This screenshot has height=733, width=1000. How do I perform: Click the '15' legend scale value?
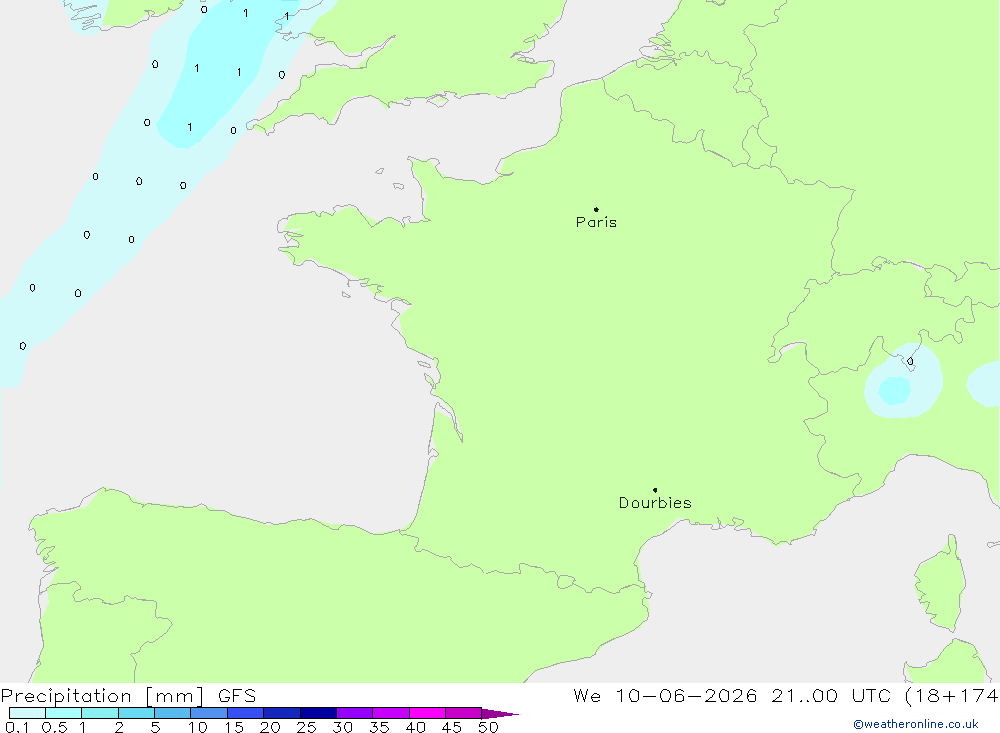[234, 727]
